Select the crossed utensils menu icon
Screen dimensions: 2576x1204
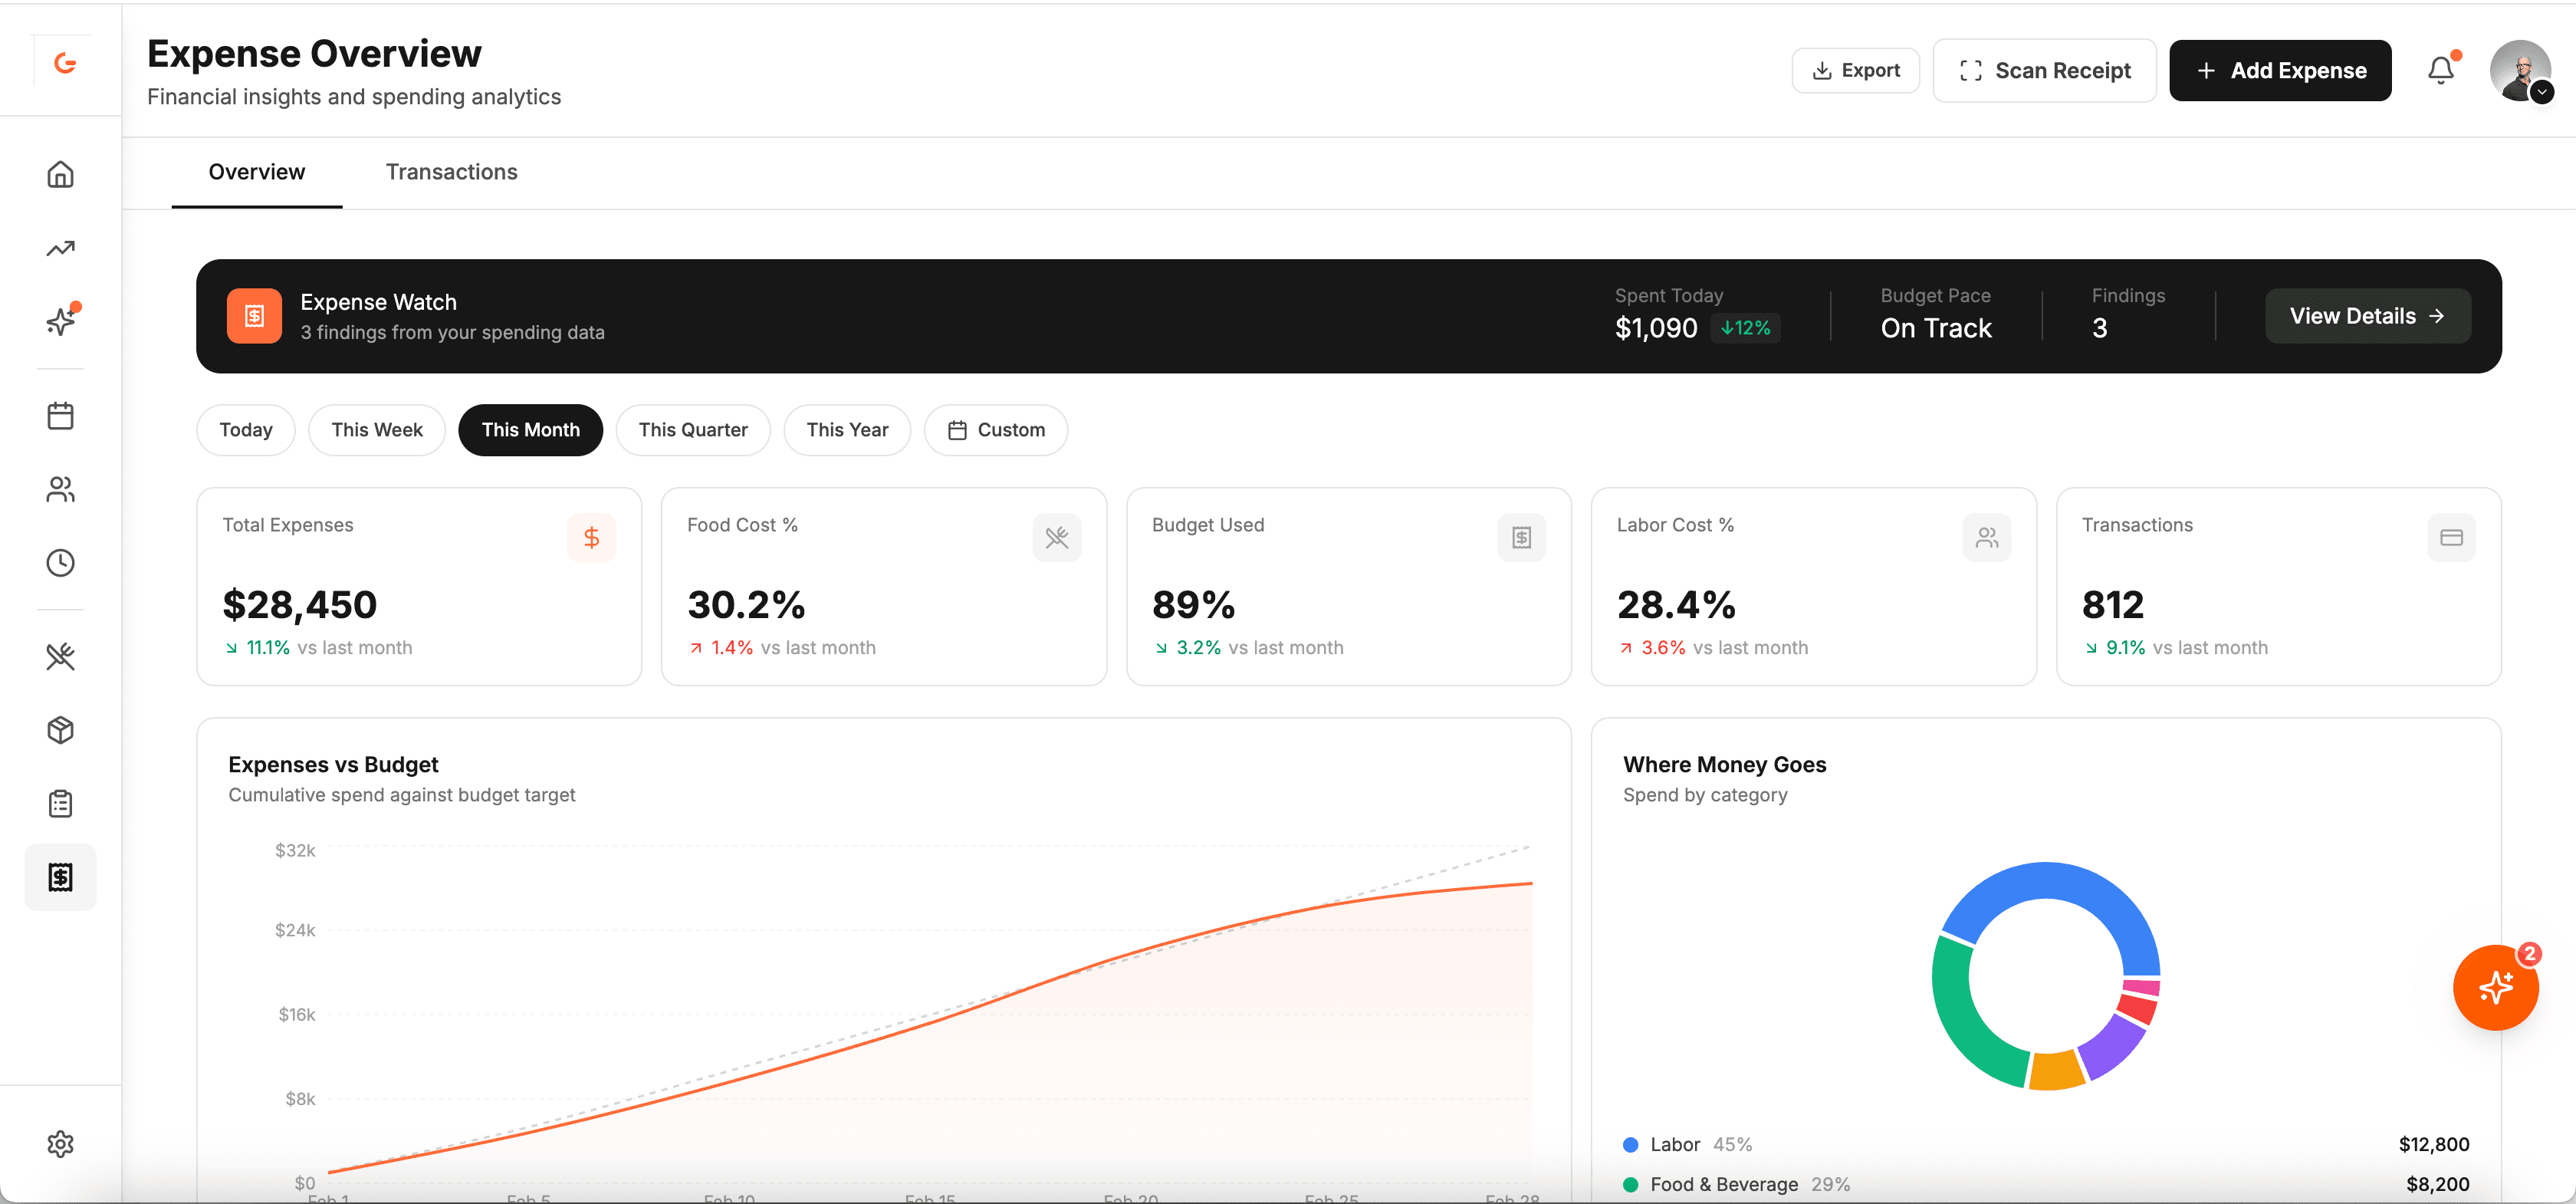[x=60, y=656]
